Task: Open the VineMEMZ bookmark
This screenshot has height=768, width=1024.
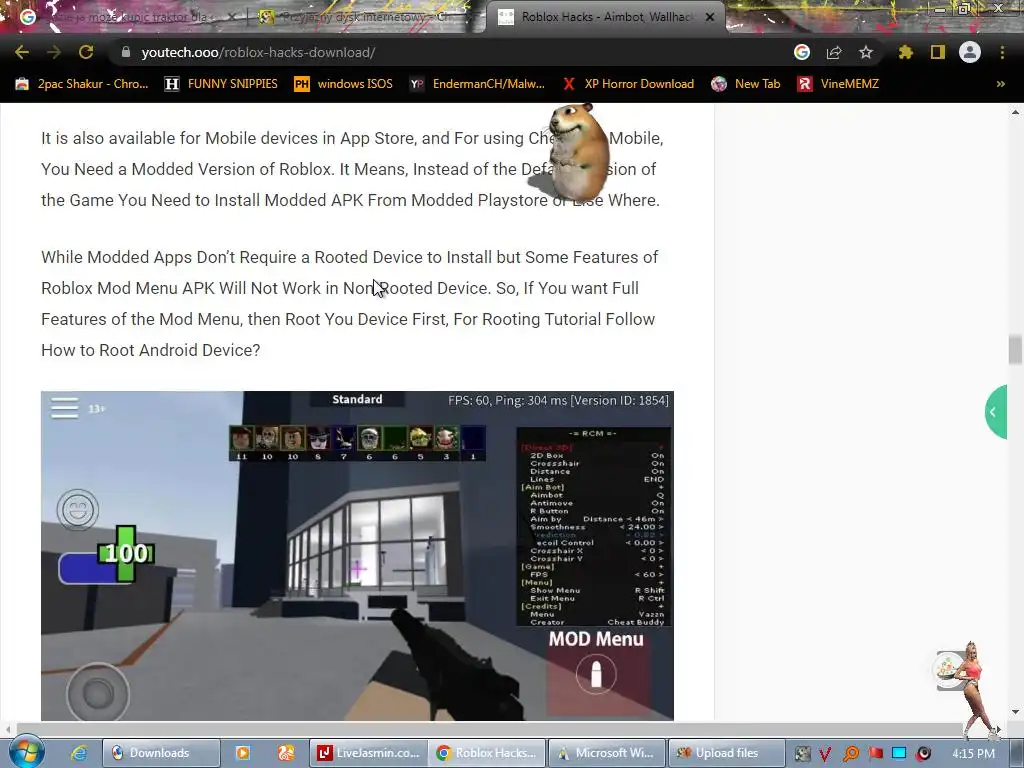Action: point(838,84)
